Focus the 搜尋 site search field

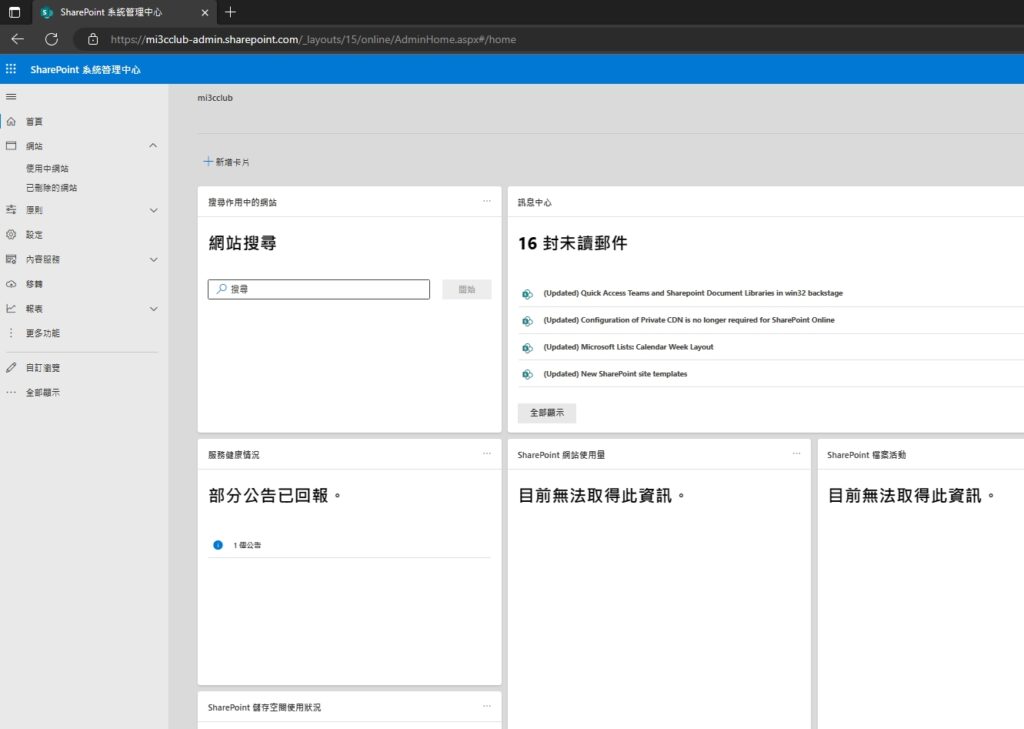pos(319,289)
